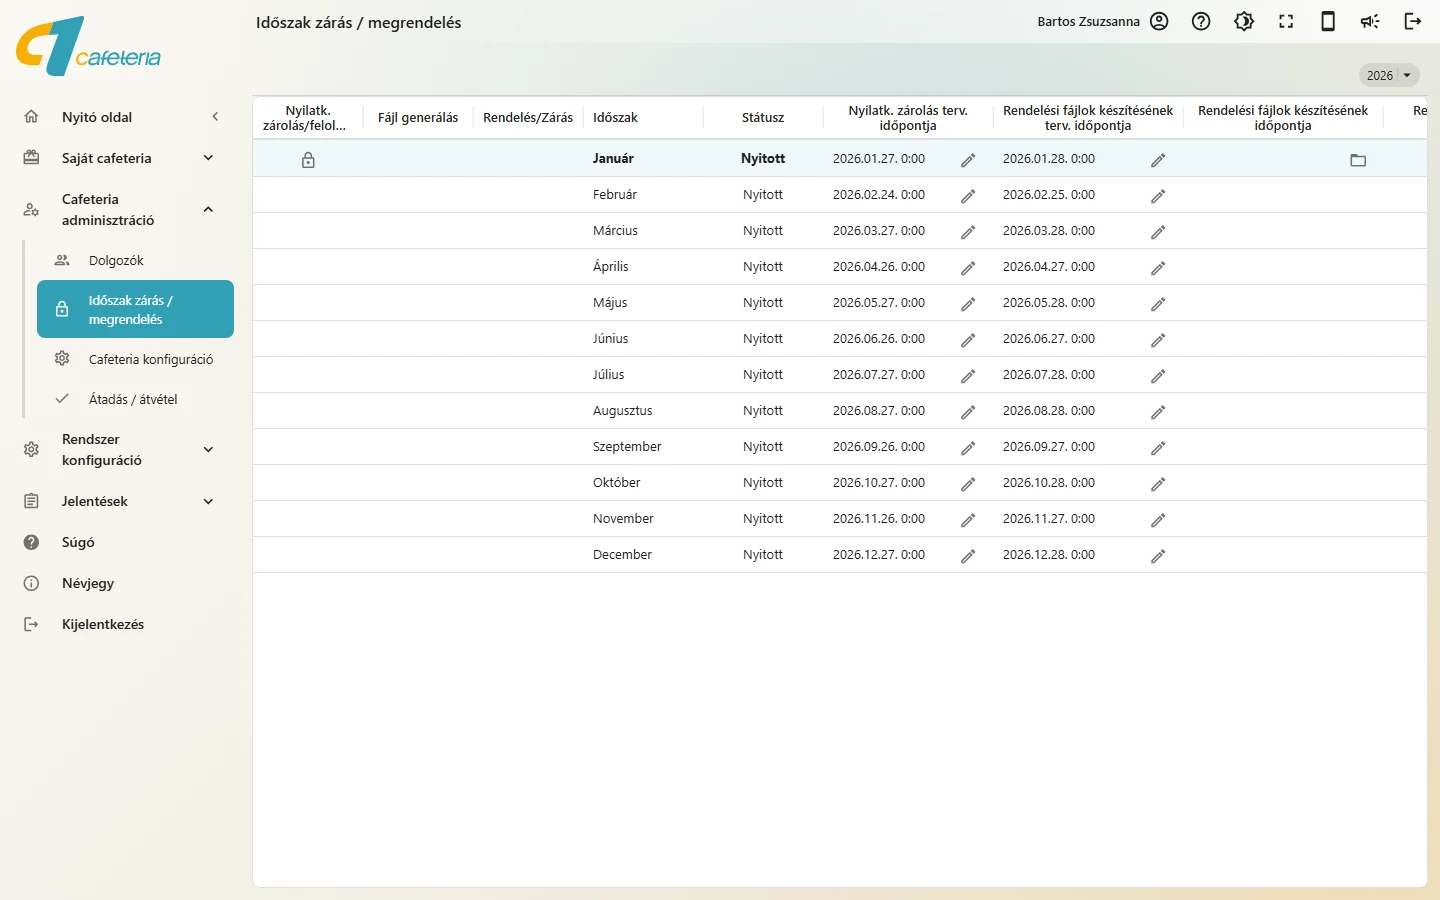Viewport: 1440px width, 900px height.
Task: Select the November period row text
Action: [623, 519]
